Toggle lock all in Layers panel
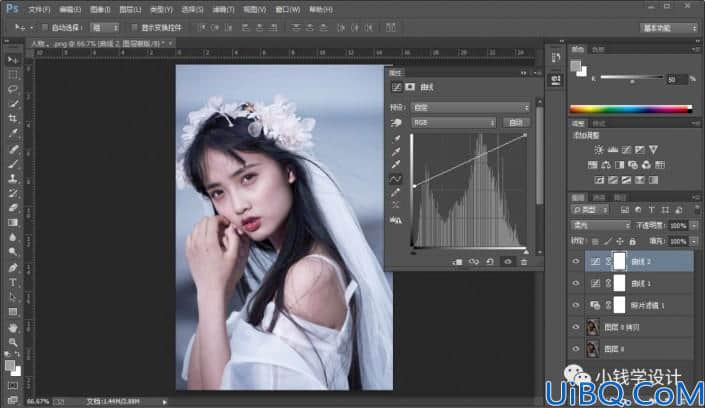Image resolution: width=705 pixels, height=408 pixels. [632, 242]
